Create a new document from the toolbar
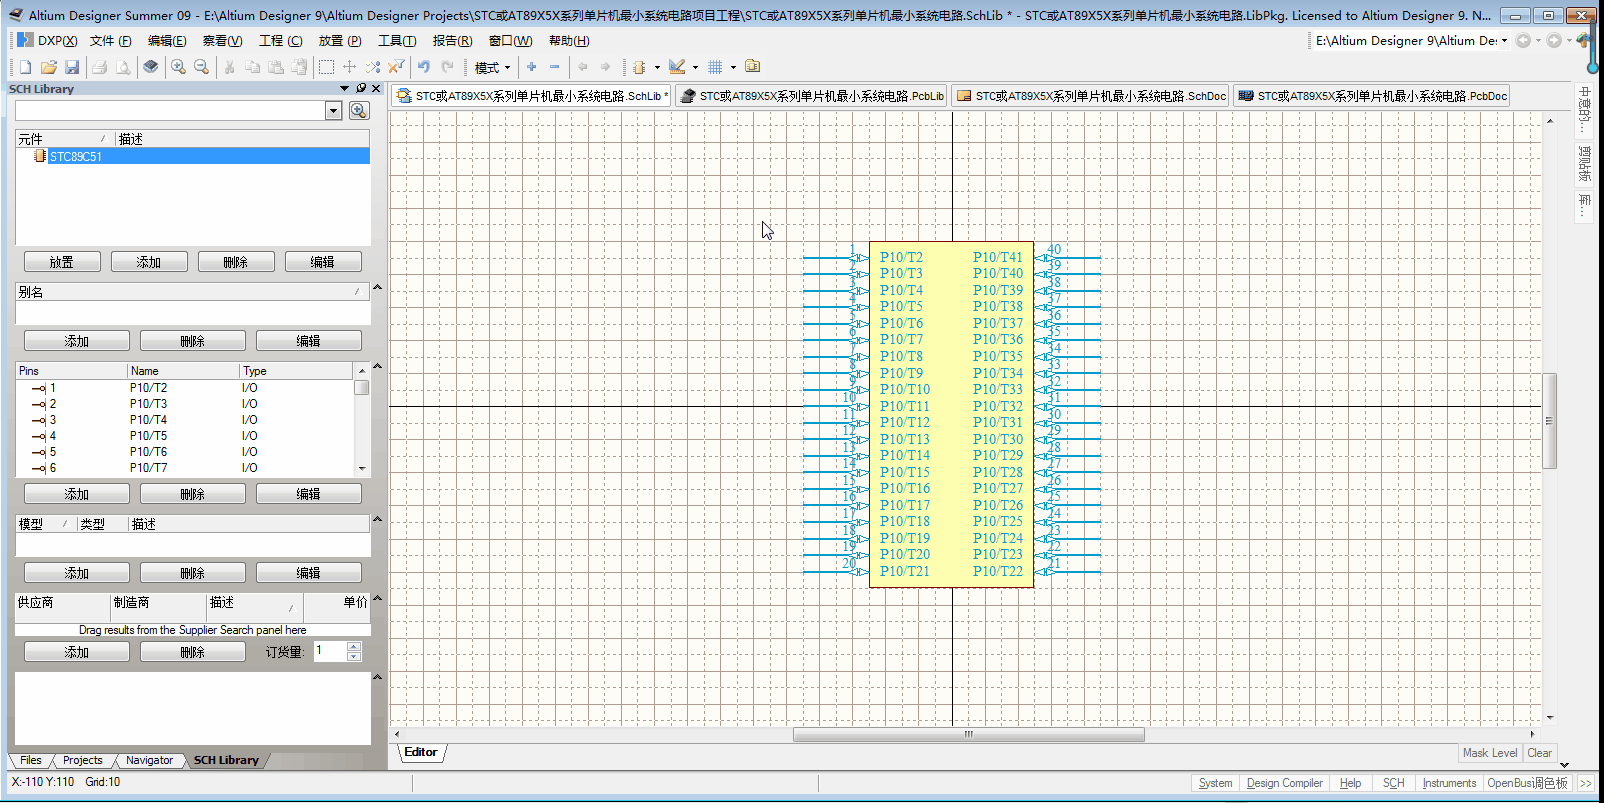The height and width of the screenshot is (803, 1604). pyautogui.click(x=25, y=67)
